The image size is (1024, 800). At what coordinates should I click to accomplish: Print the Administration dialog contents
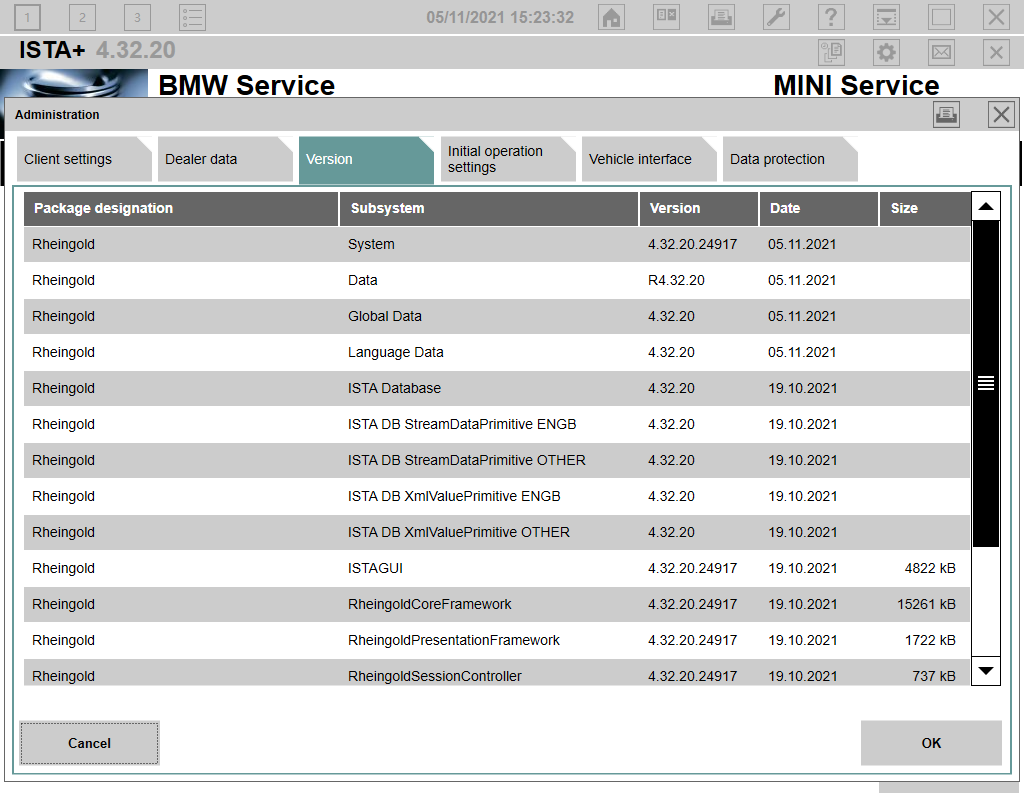[946, 115]
